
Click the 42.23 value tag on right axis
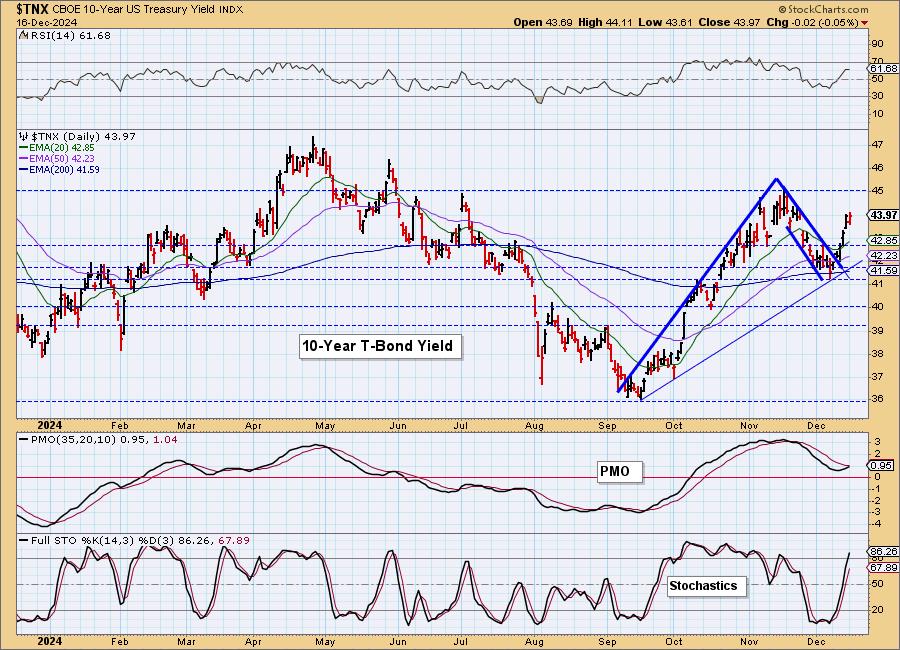883,256
